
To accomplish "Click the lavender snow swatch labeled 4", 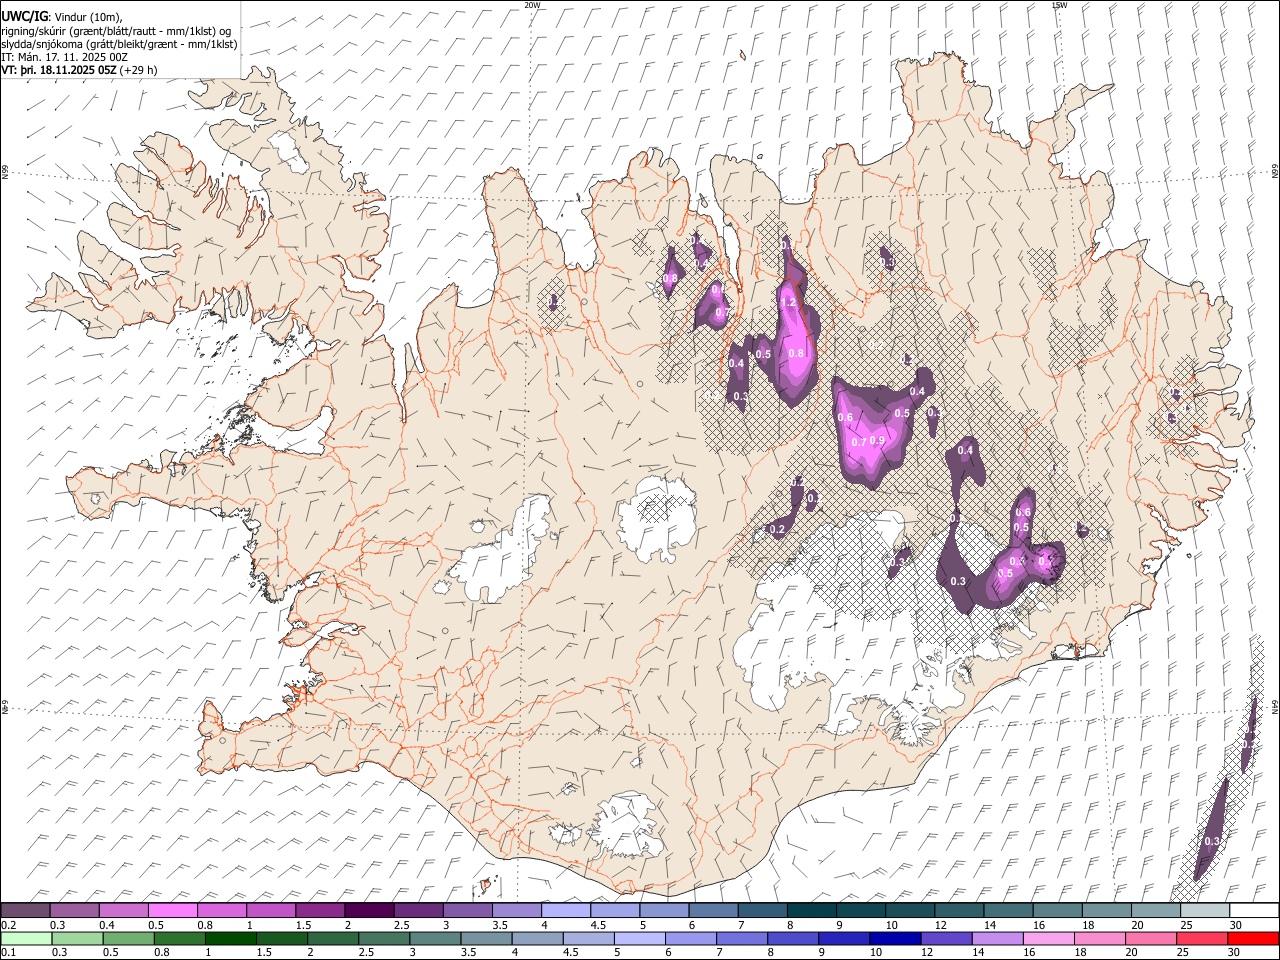I will pos(566,910).
